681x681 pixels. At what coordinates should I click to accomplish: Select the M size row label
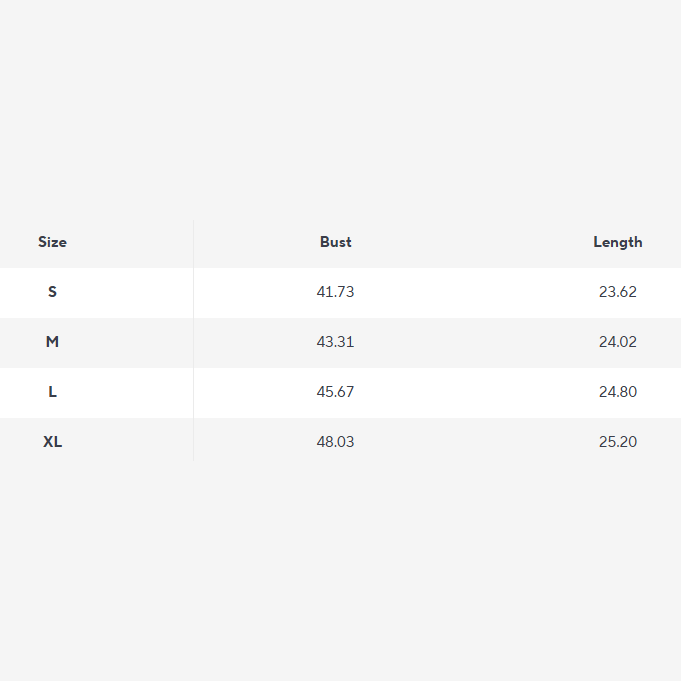(52, 342)
